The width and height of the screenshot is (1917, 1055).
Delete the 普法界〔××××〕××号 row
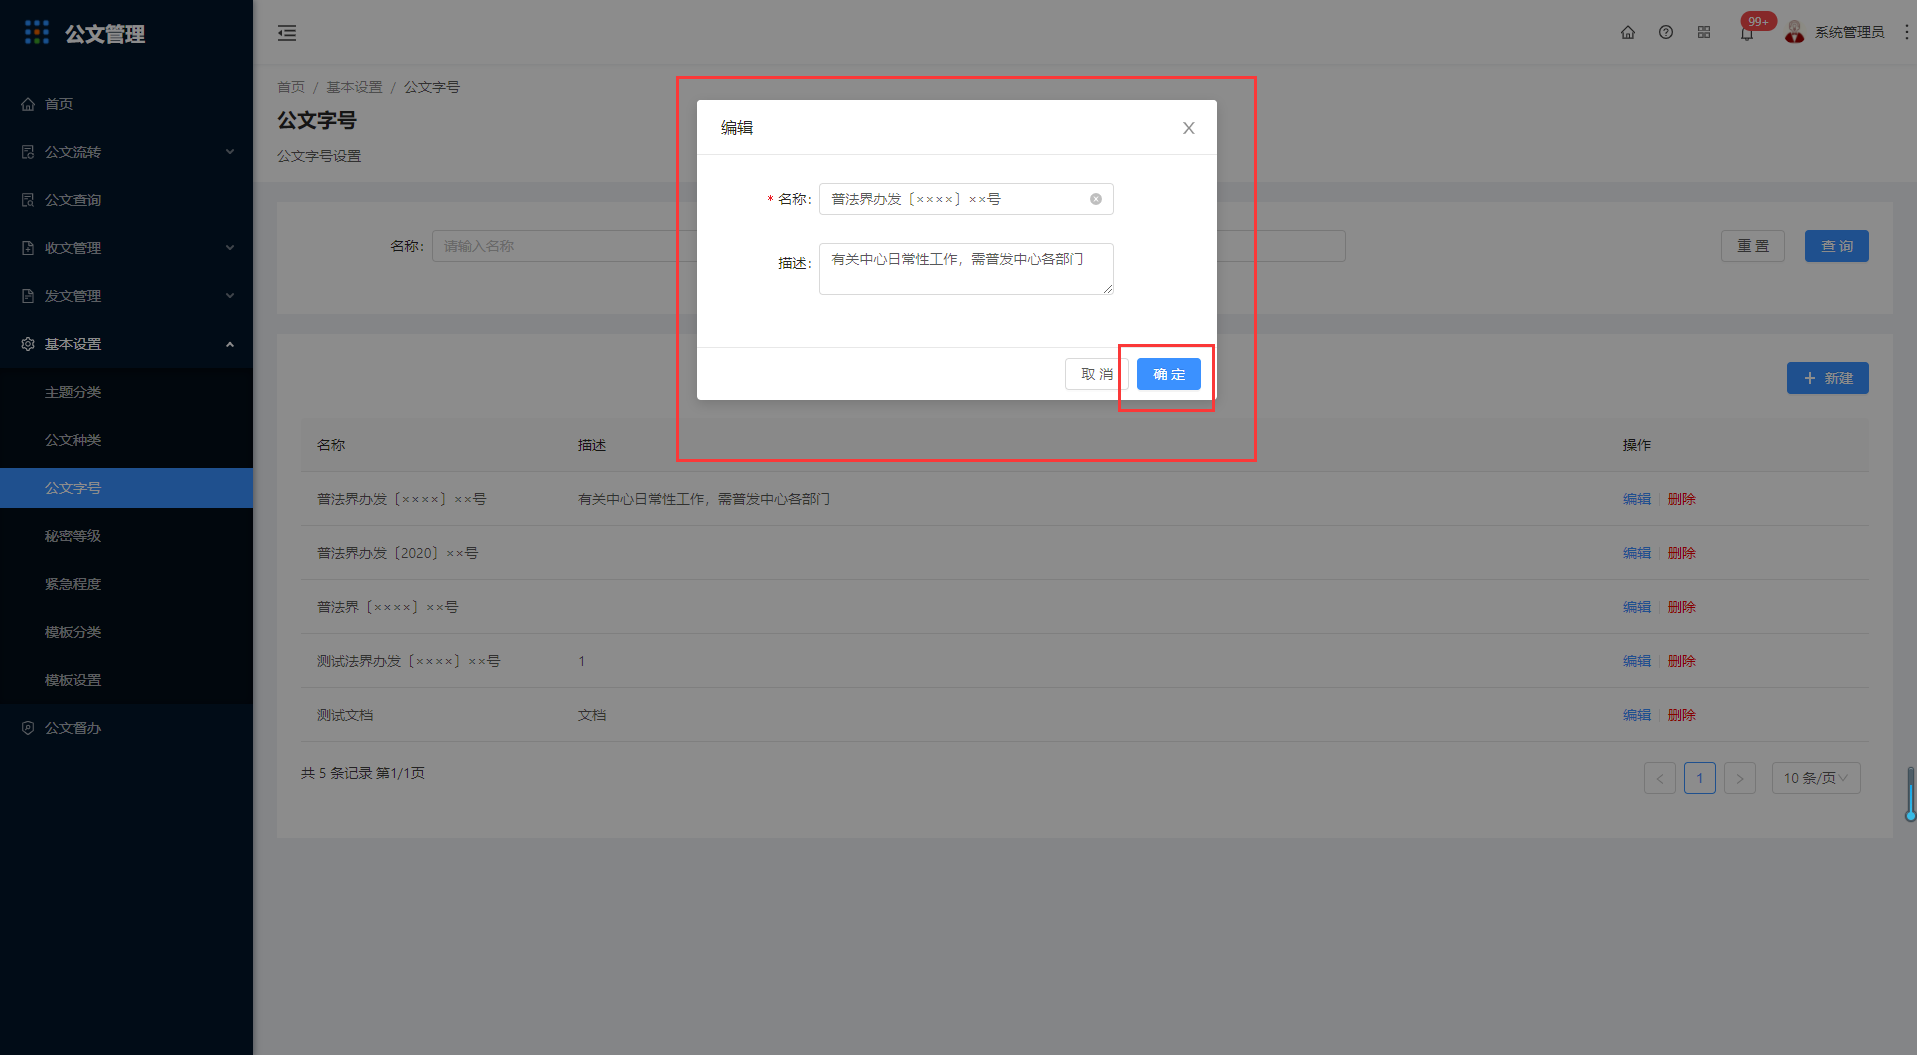[x=1682, y=607]
